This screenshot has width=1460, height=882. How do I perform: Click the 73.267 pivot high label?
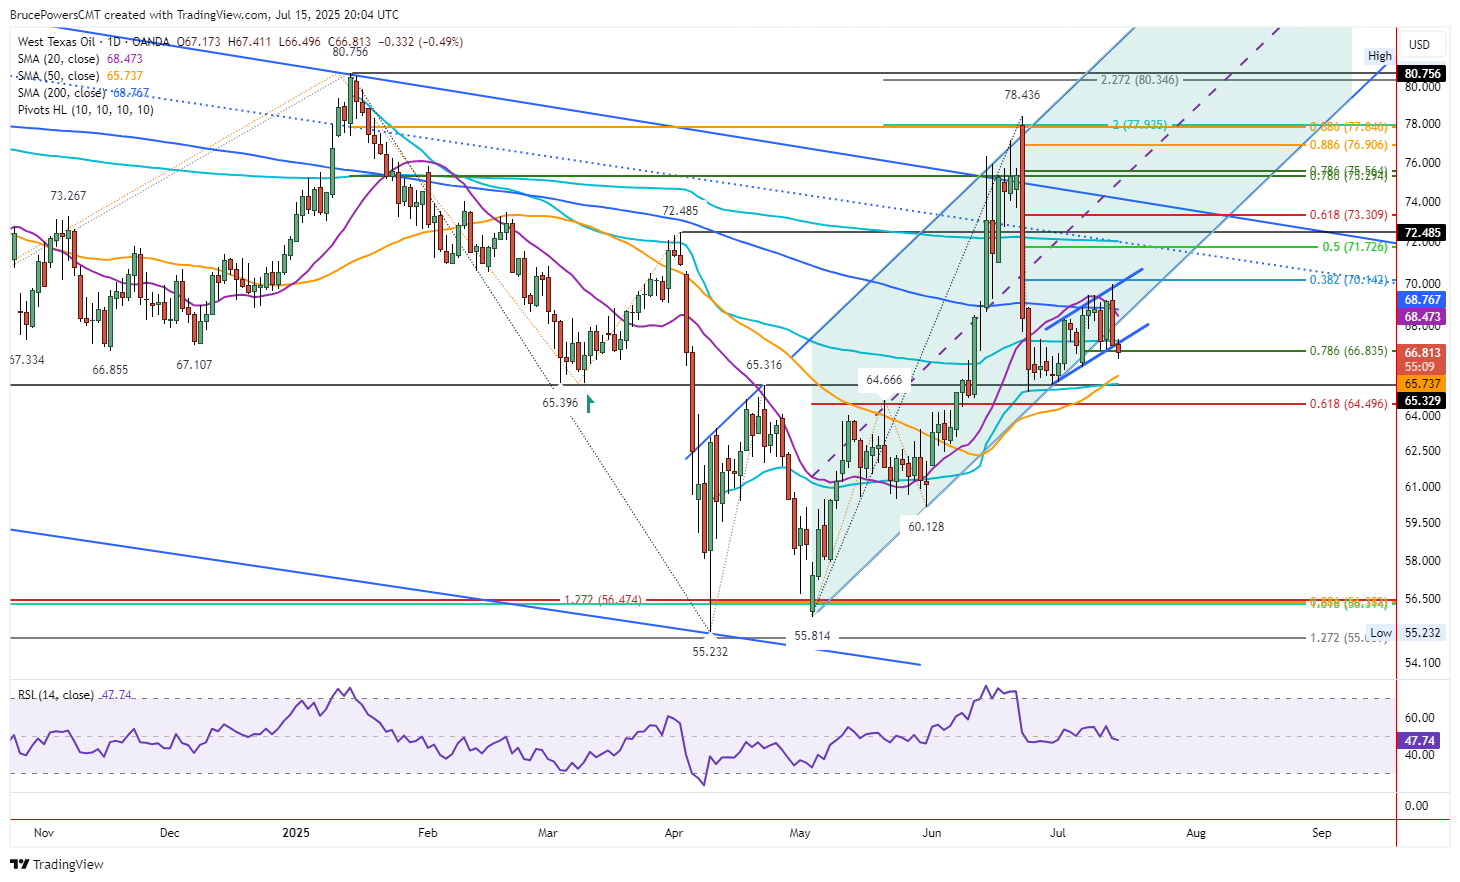68,196
